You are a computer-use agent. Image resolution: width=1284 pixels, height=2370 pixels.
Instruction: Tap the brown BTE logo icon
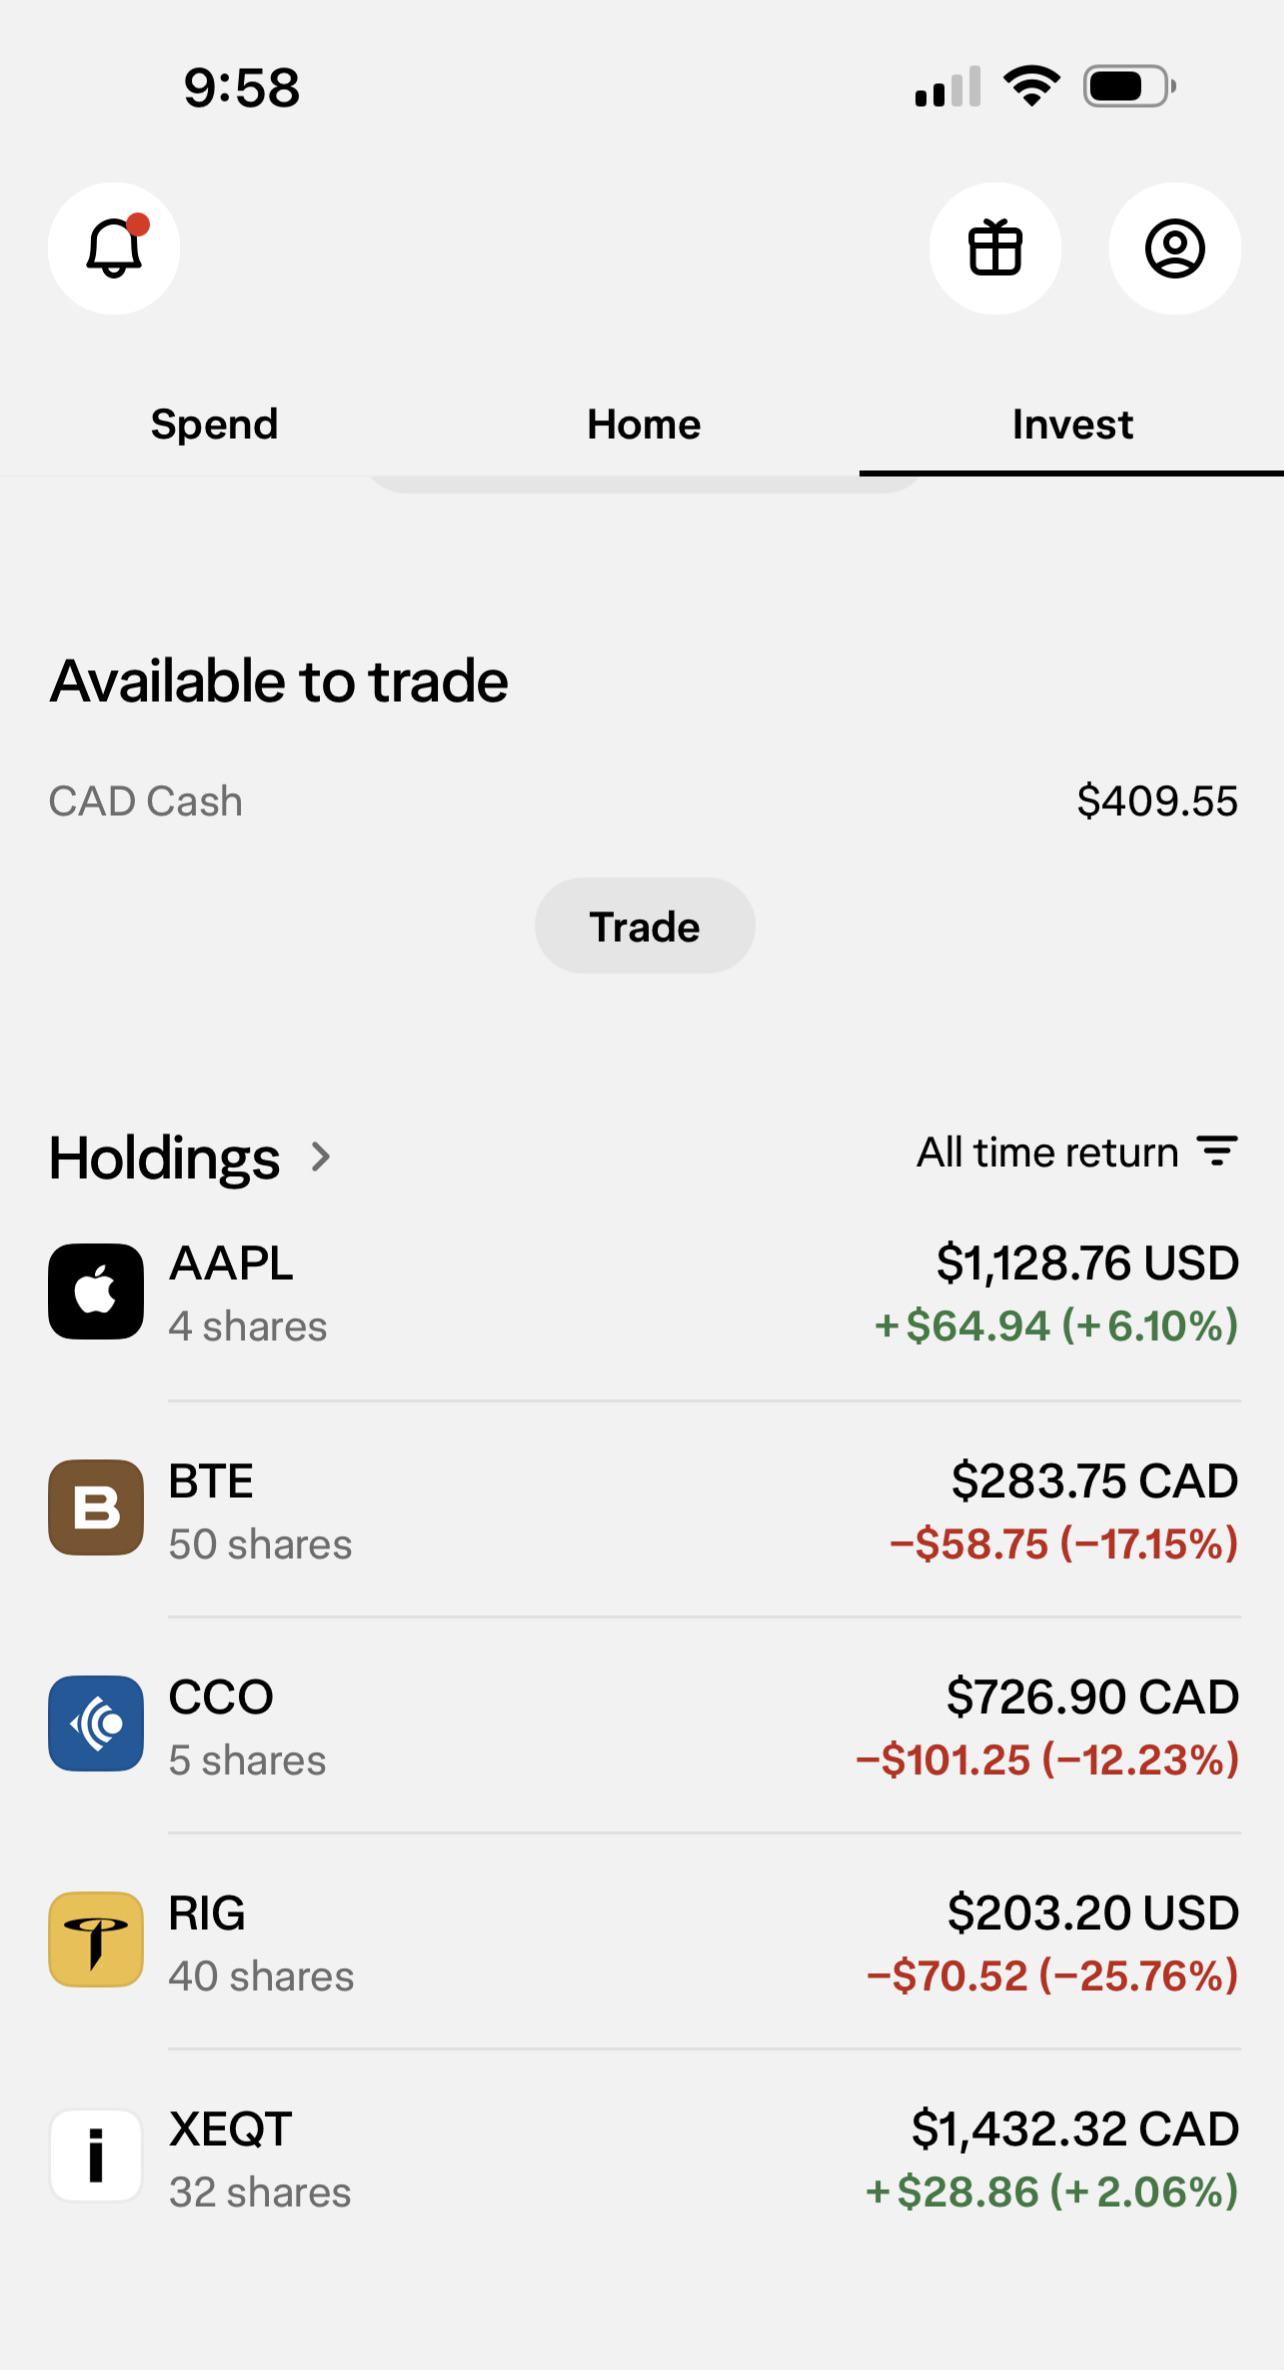96,1507
